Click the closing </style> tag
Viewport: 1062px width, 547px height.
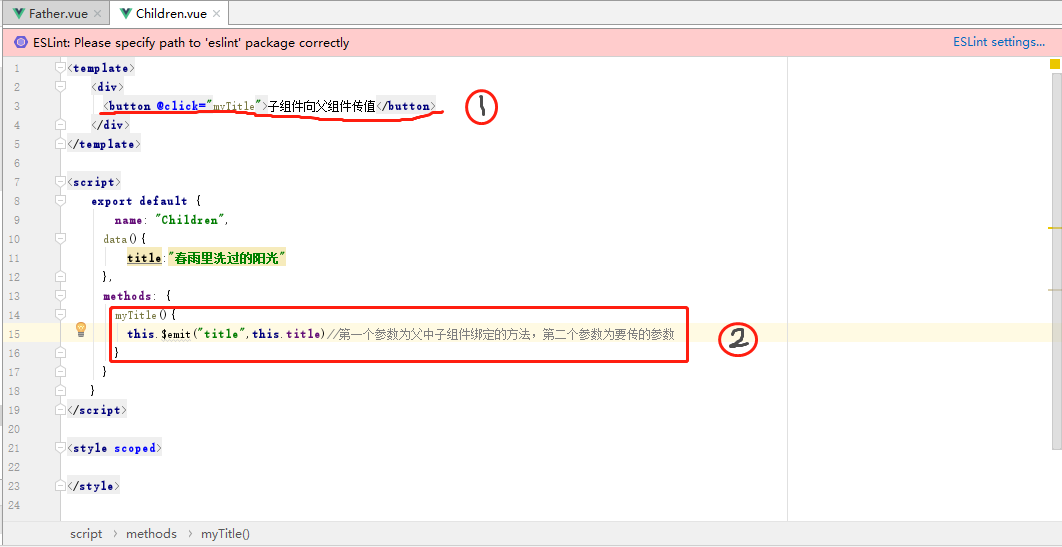[93, 486]
